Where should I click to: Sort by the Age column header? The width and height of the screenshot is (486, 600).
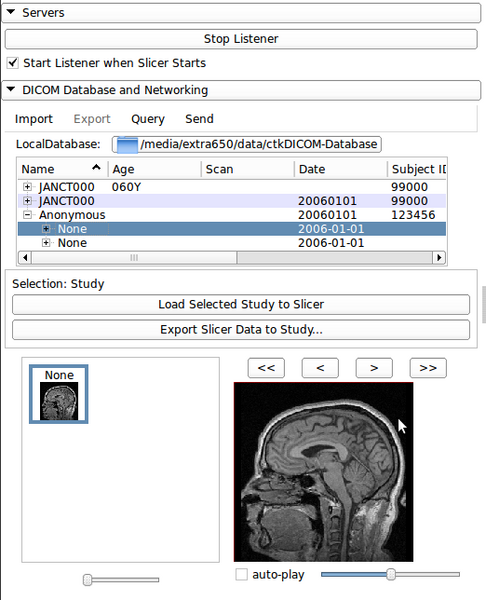pos(155,169)
